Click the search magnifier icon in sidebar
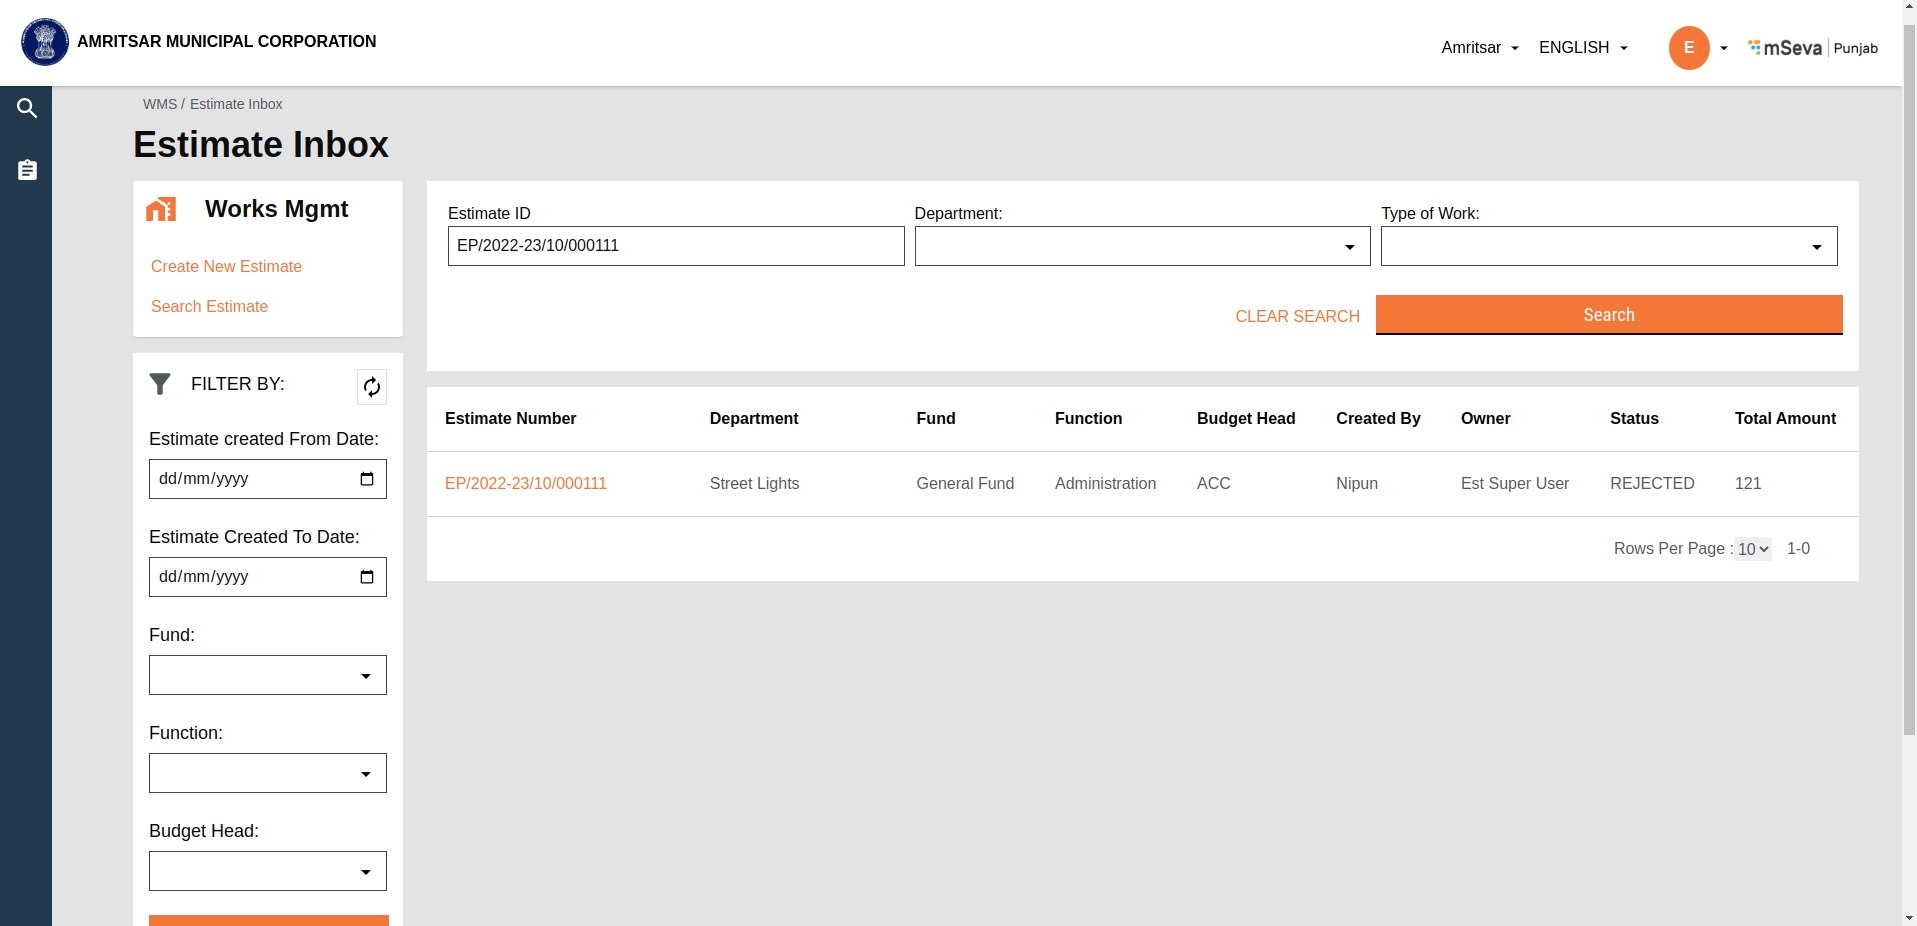This screenshot has width=1917, height=926. point(27,108)
